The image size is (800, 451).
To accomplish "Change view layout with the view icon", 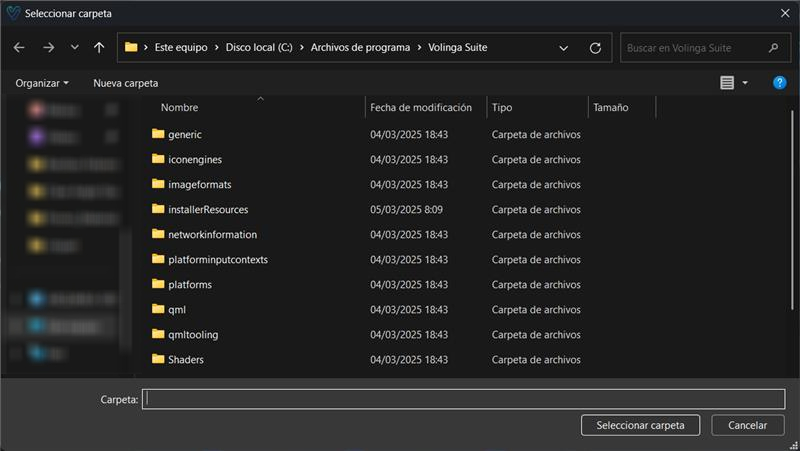I will tap(727, 83).
